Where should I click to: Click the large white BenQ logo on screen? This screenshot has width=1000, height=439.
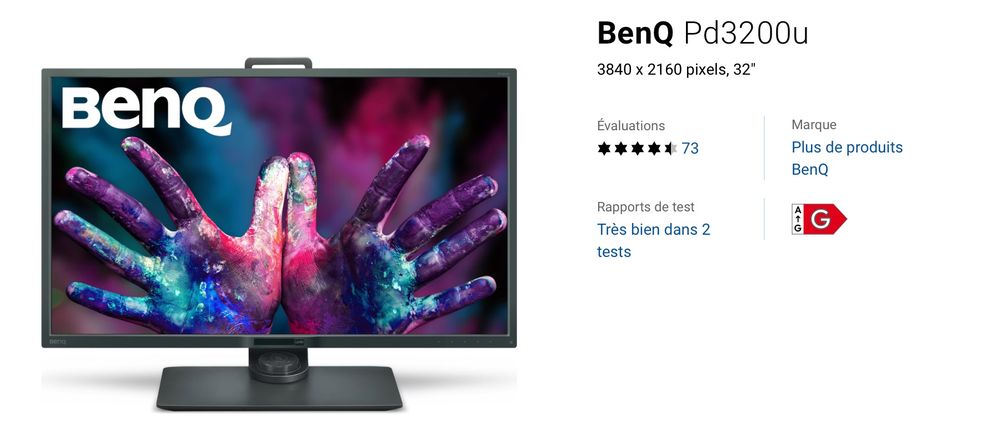coord(146,111)
